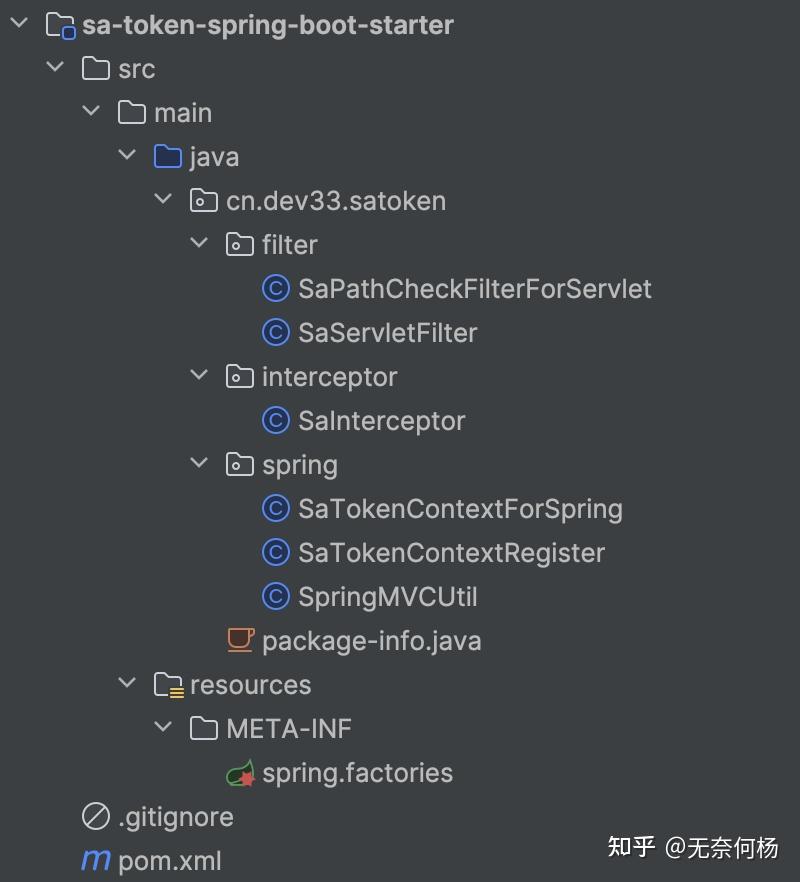Open SpringMVCUtil in the project tree
800x882 pixels.
click(387, 597)
